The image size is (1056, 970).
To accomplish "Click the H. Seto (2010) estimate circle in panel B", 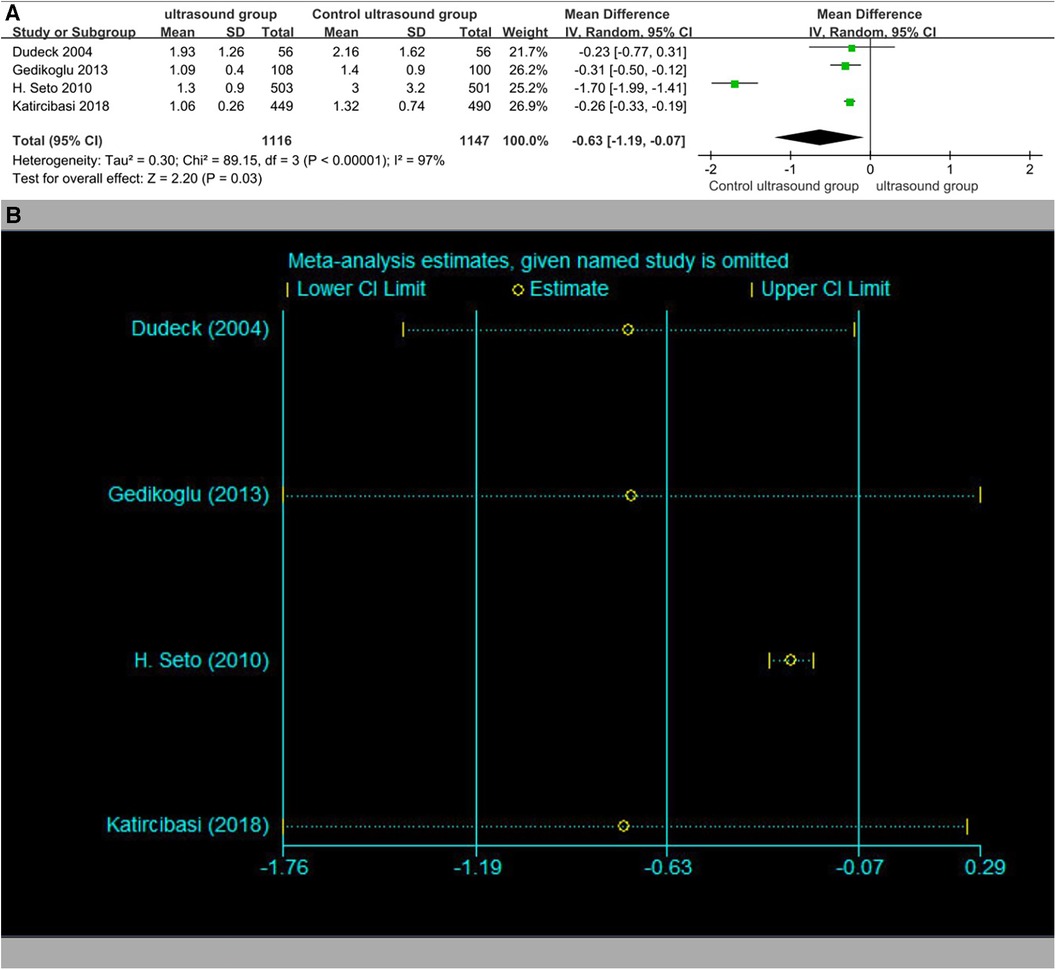I will [791, 660].
